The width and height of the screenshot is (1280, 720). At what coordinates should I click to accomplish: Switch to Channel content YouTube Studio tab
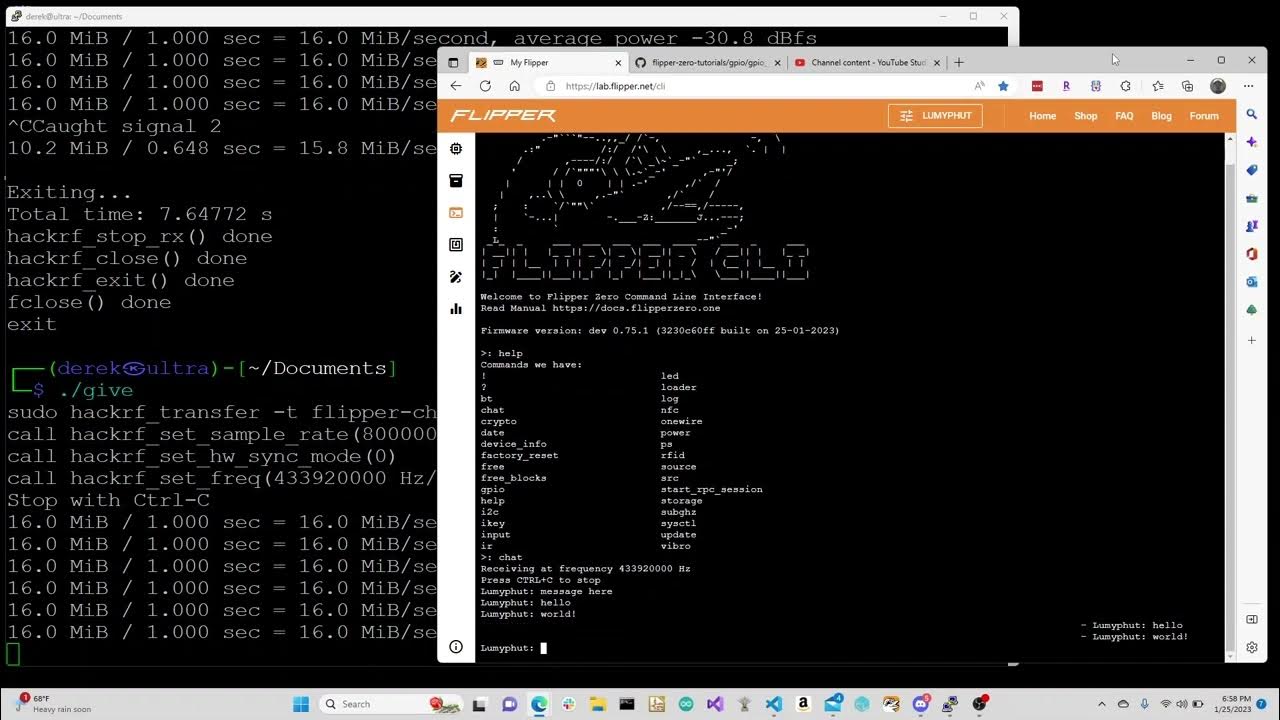point(868,62)
